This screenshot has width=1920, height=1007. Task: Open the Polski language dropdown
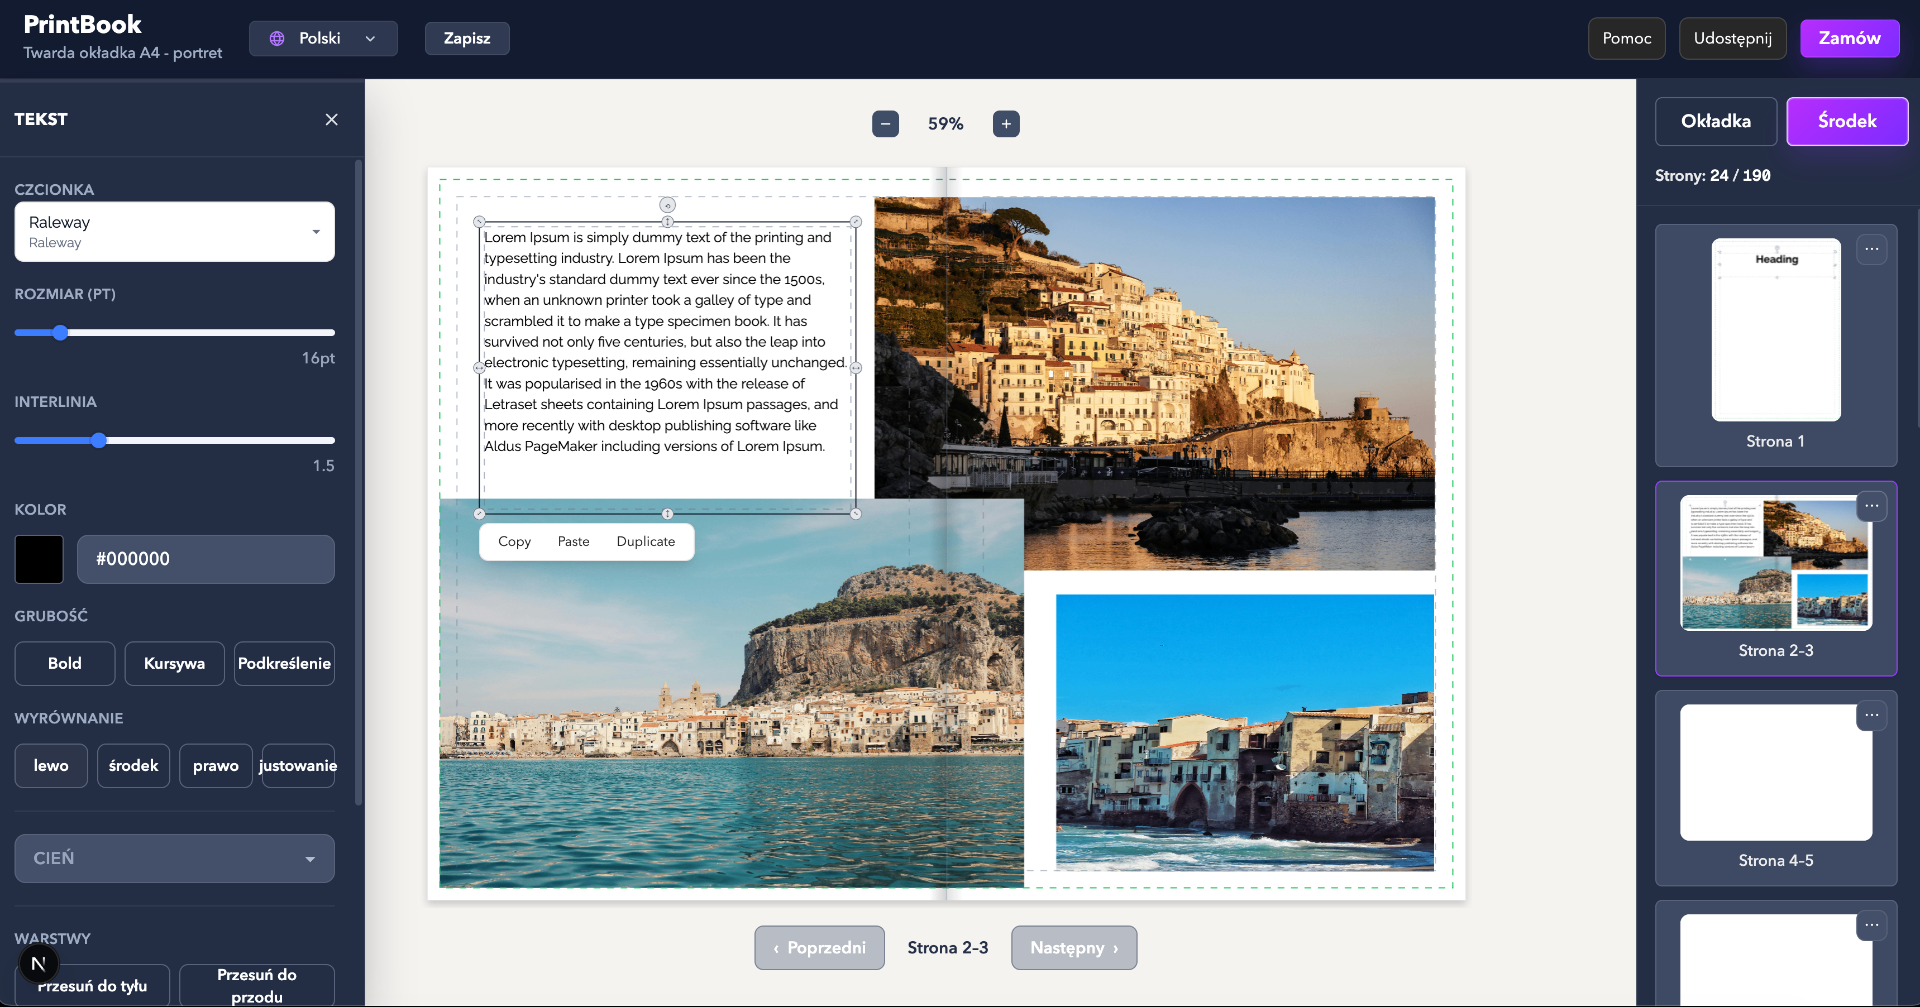pos(323,39)
